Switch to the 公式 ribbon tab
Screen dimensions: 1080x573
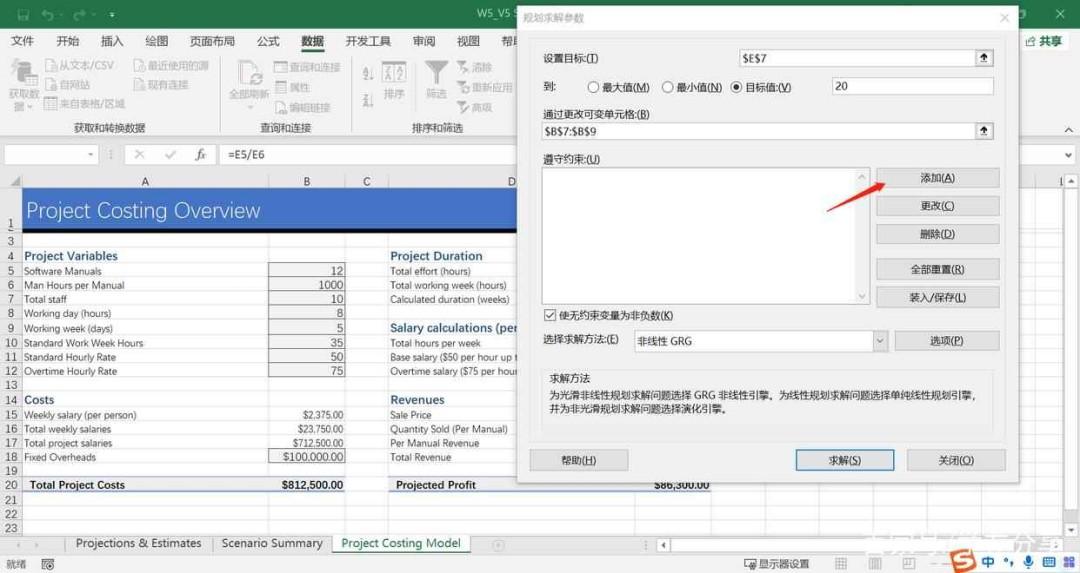pyautogui.click(x=268, y=41)
